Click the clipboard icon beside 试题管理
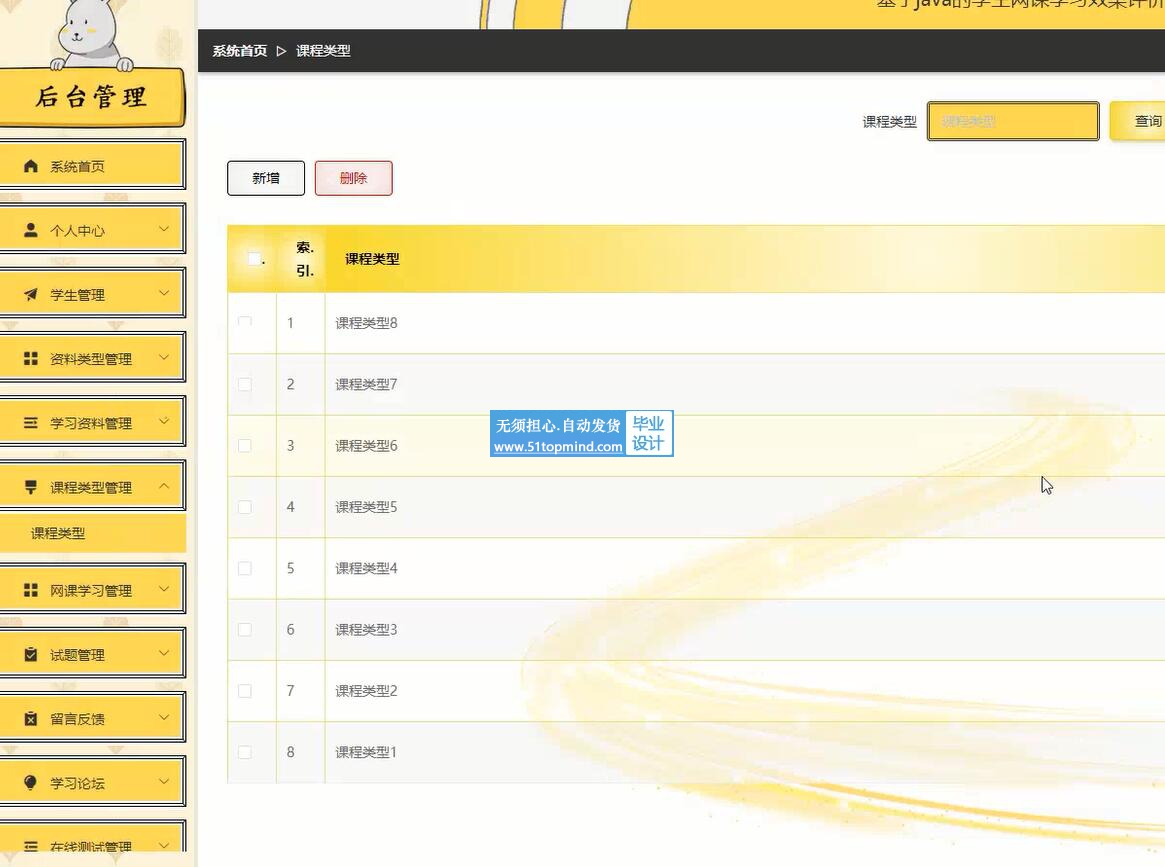Viewport: 1165px width, 867px height. click(x=30, y=655)
